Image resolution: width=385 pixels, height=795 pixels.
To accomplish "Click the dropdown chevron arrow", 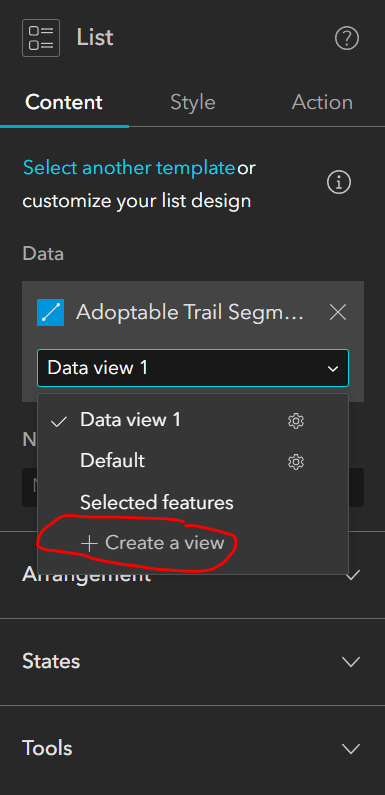I will pyautogui.click(x=333, y=369).
